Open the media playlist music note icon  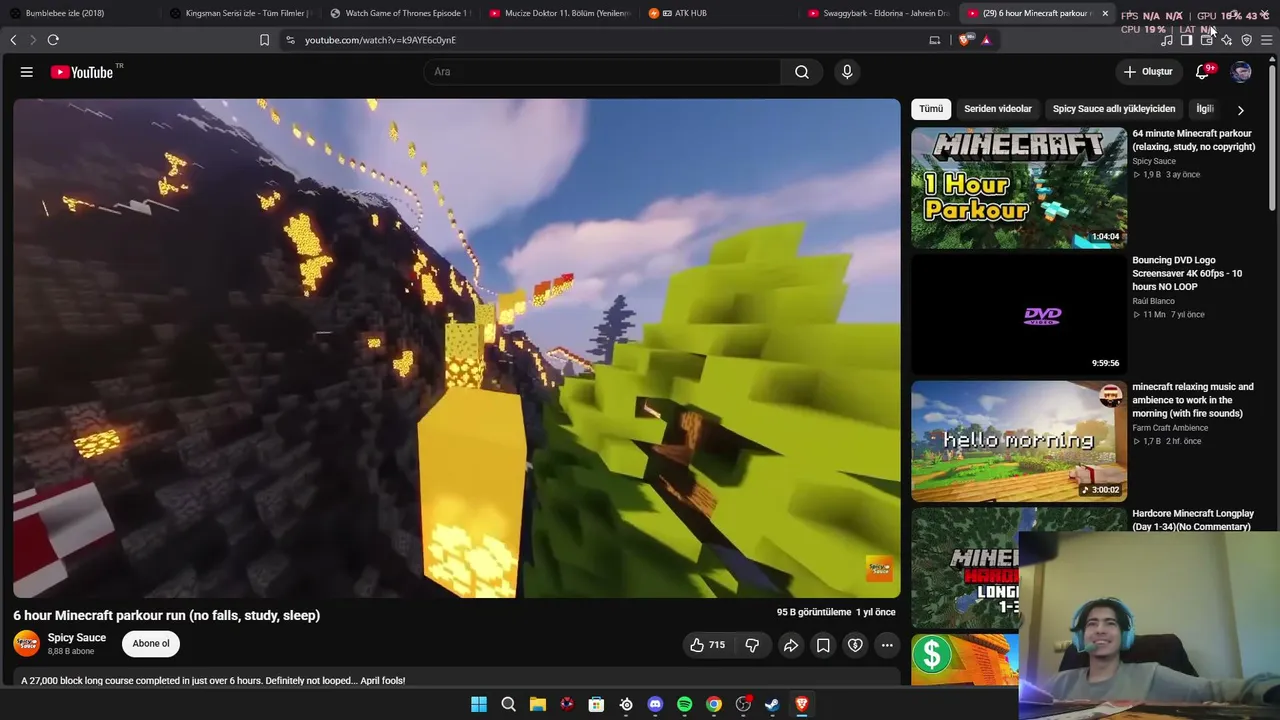click(1167, 40)
